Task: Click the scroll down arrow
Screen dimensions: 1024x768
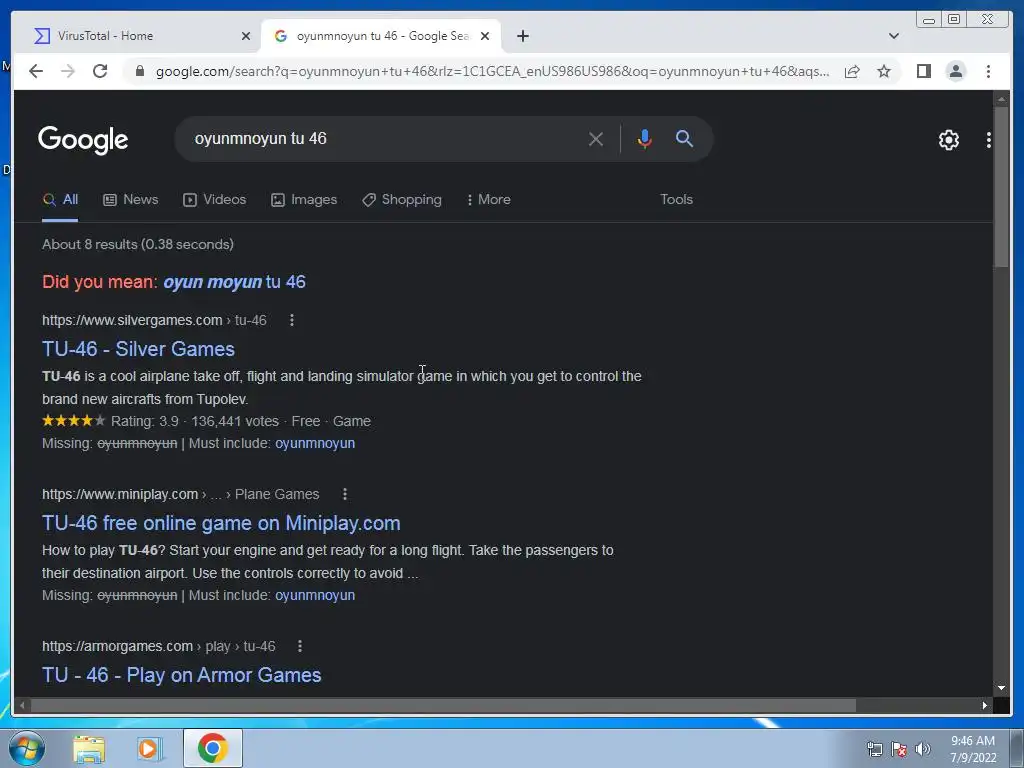Action: tap(1001, 688)
